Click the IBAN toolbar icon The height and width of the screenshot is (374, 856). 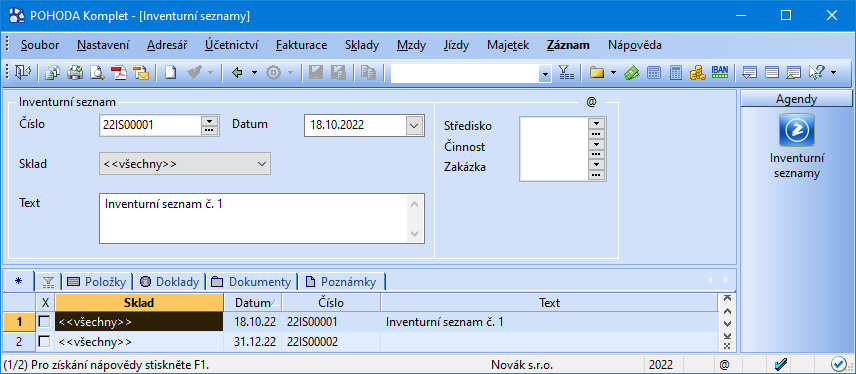(x=720, y=72)
